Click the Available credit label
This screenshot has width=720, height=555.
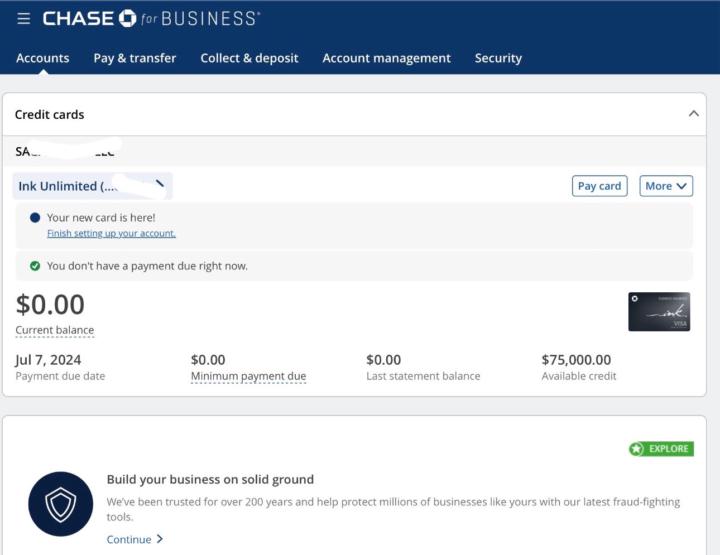[x=579, y=376]
